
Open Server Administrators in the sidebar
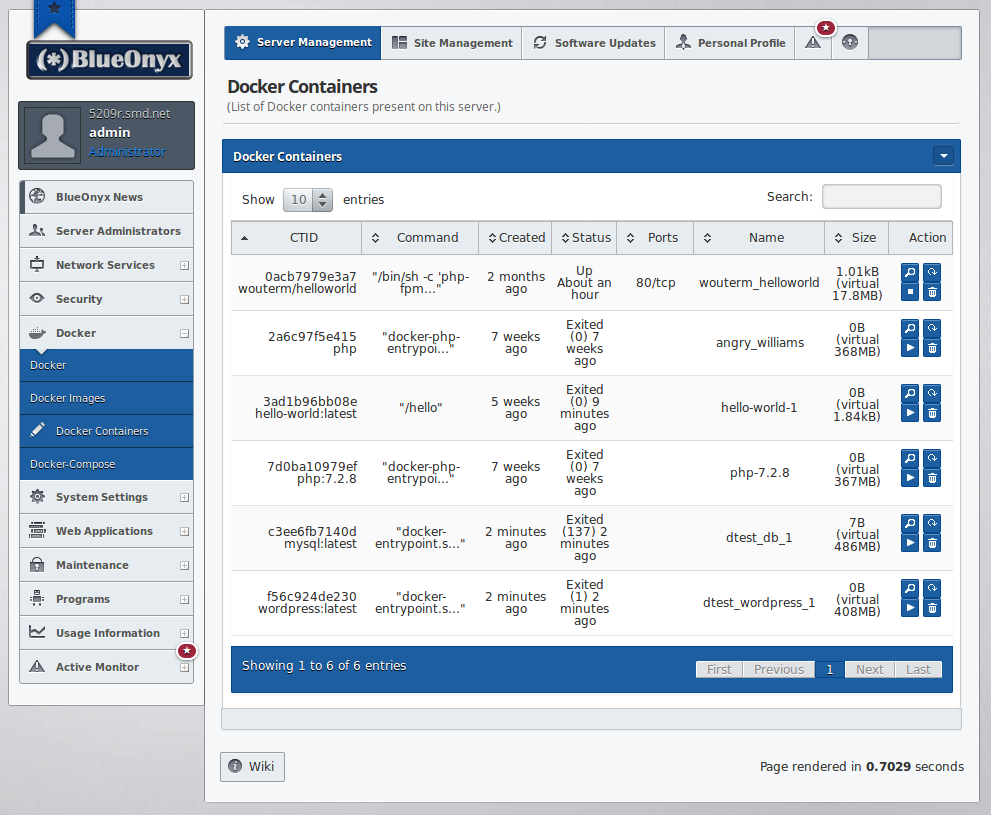[x=107, y=231]
